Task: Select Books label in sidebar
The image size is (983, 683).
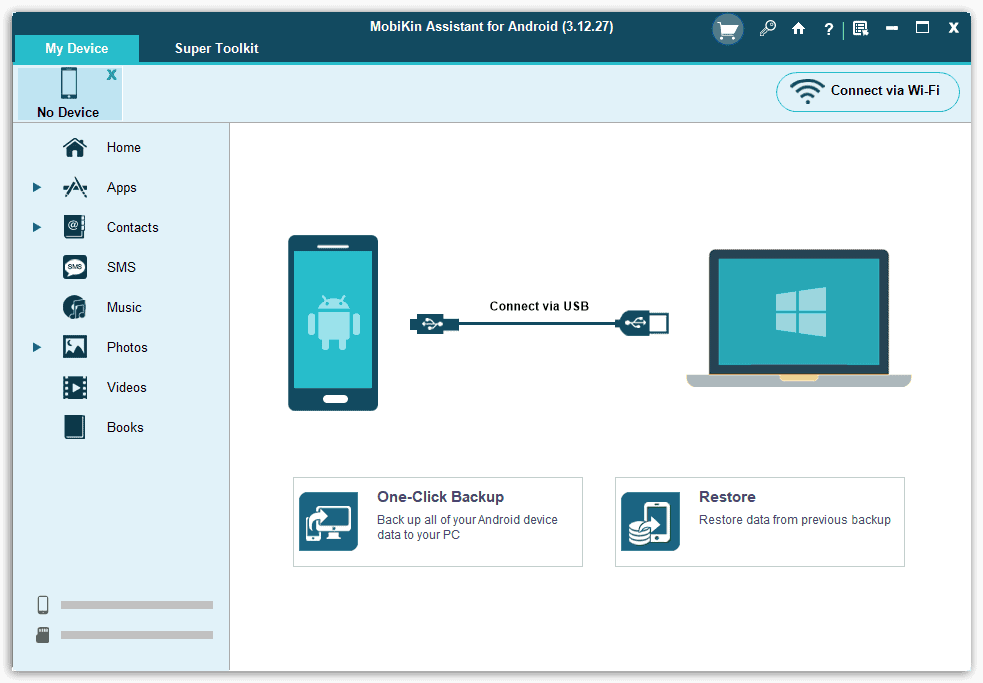Action: [125, 428]
